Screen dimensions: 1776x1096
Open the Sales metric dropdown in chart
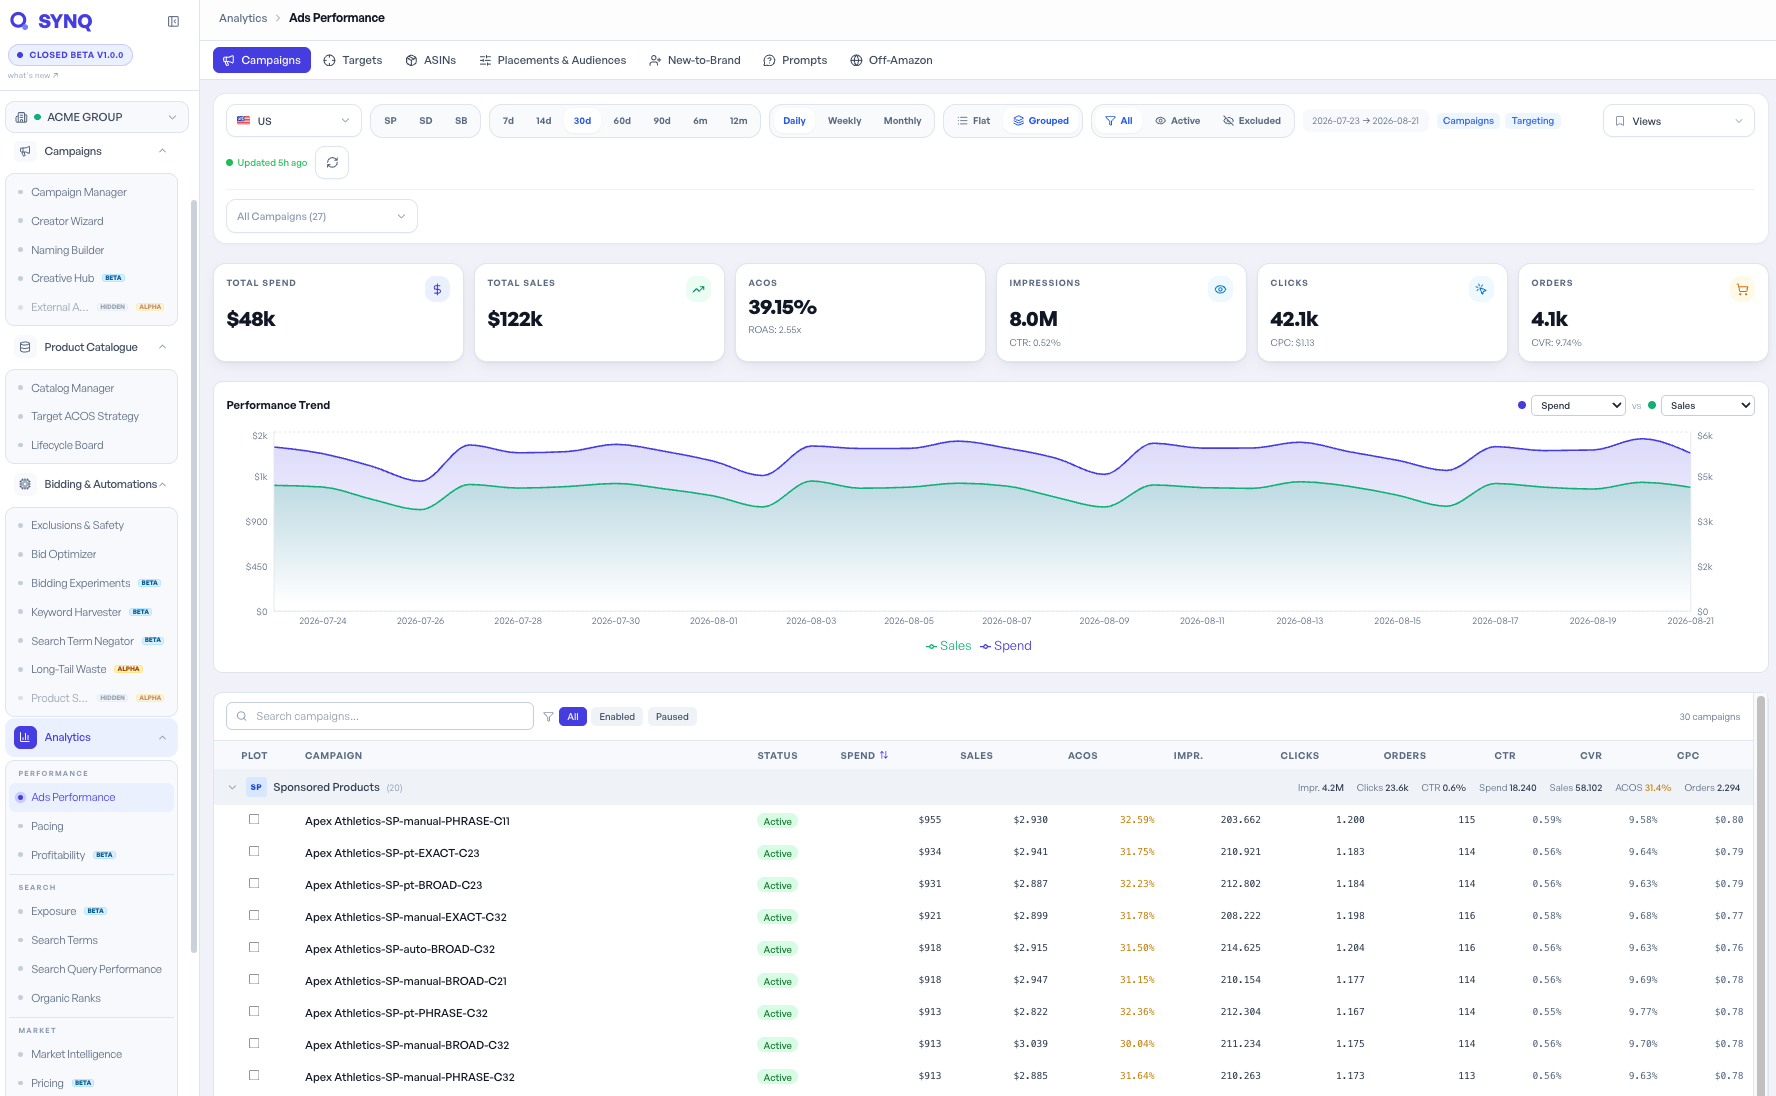1708,405
